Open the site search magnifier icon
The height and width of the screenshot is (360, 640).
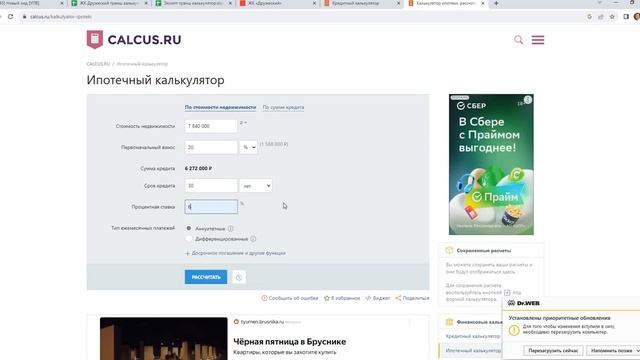(518, 40)
